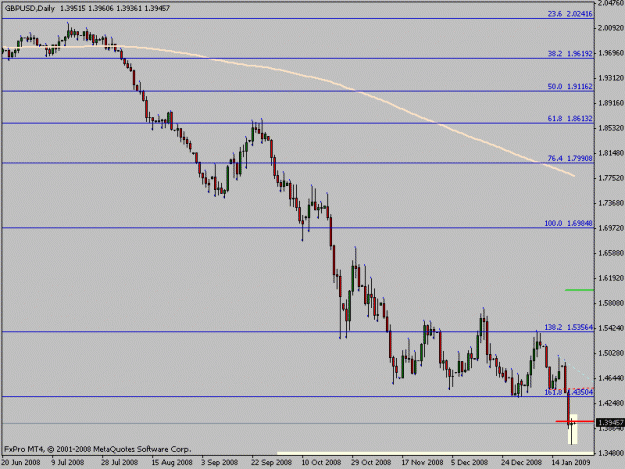
Task: Click the red horizontal price line
Action: click(x=574, y=421)
